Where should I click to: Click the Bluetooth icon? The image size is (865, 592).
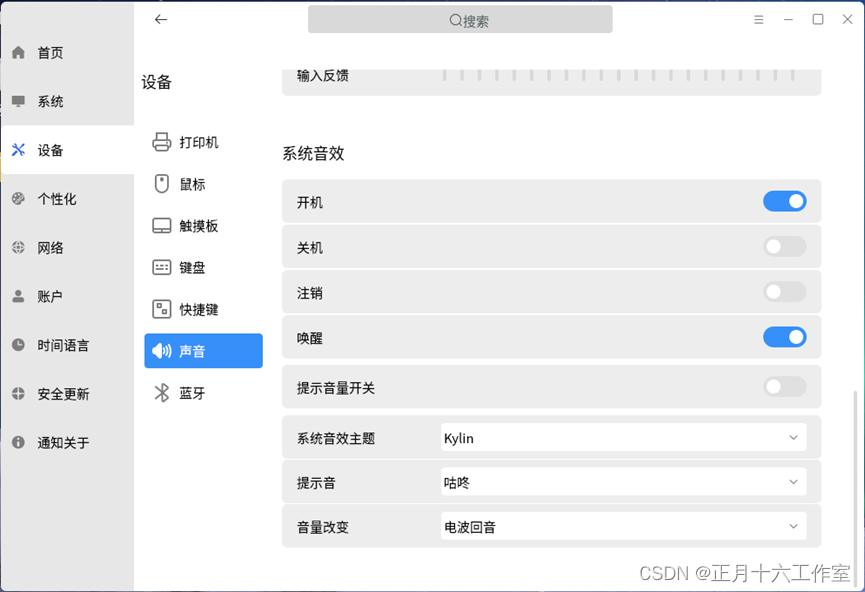(x=162, y=393)
